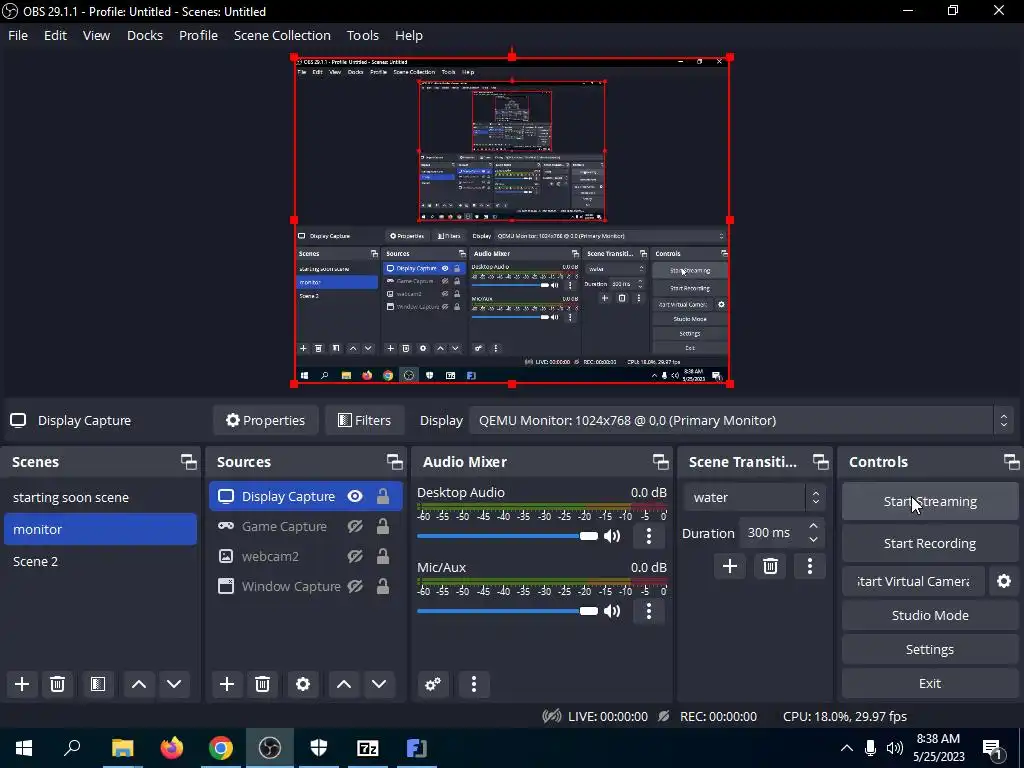Open OBS Settings button
Screen dimensions: 1024x768
[930, 649]
